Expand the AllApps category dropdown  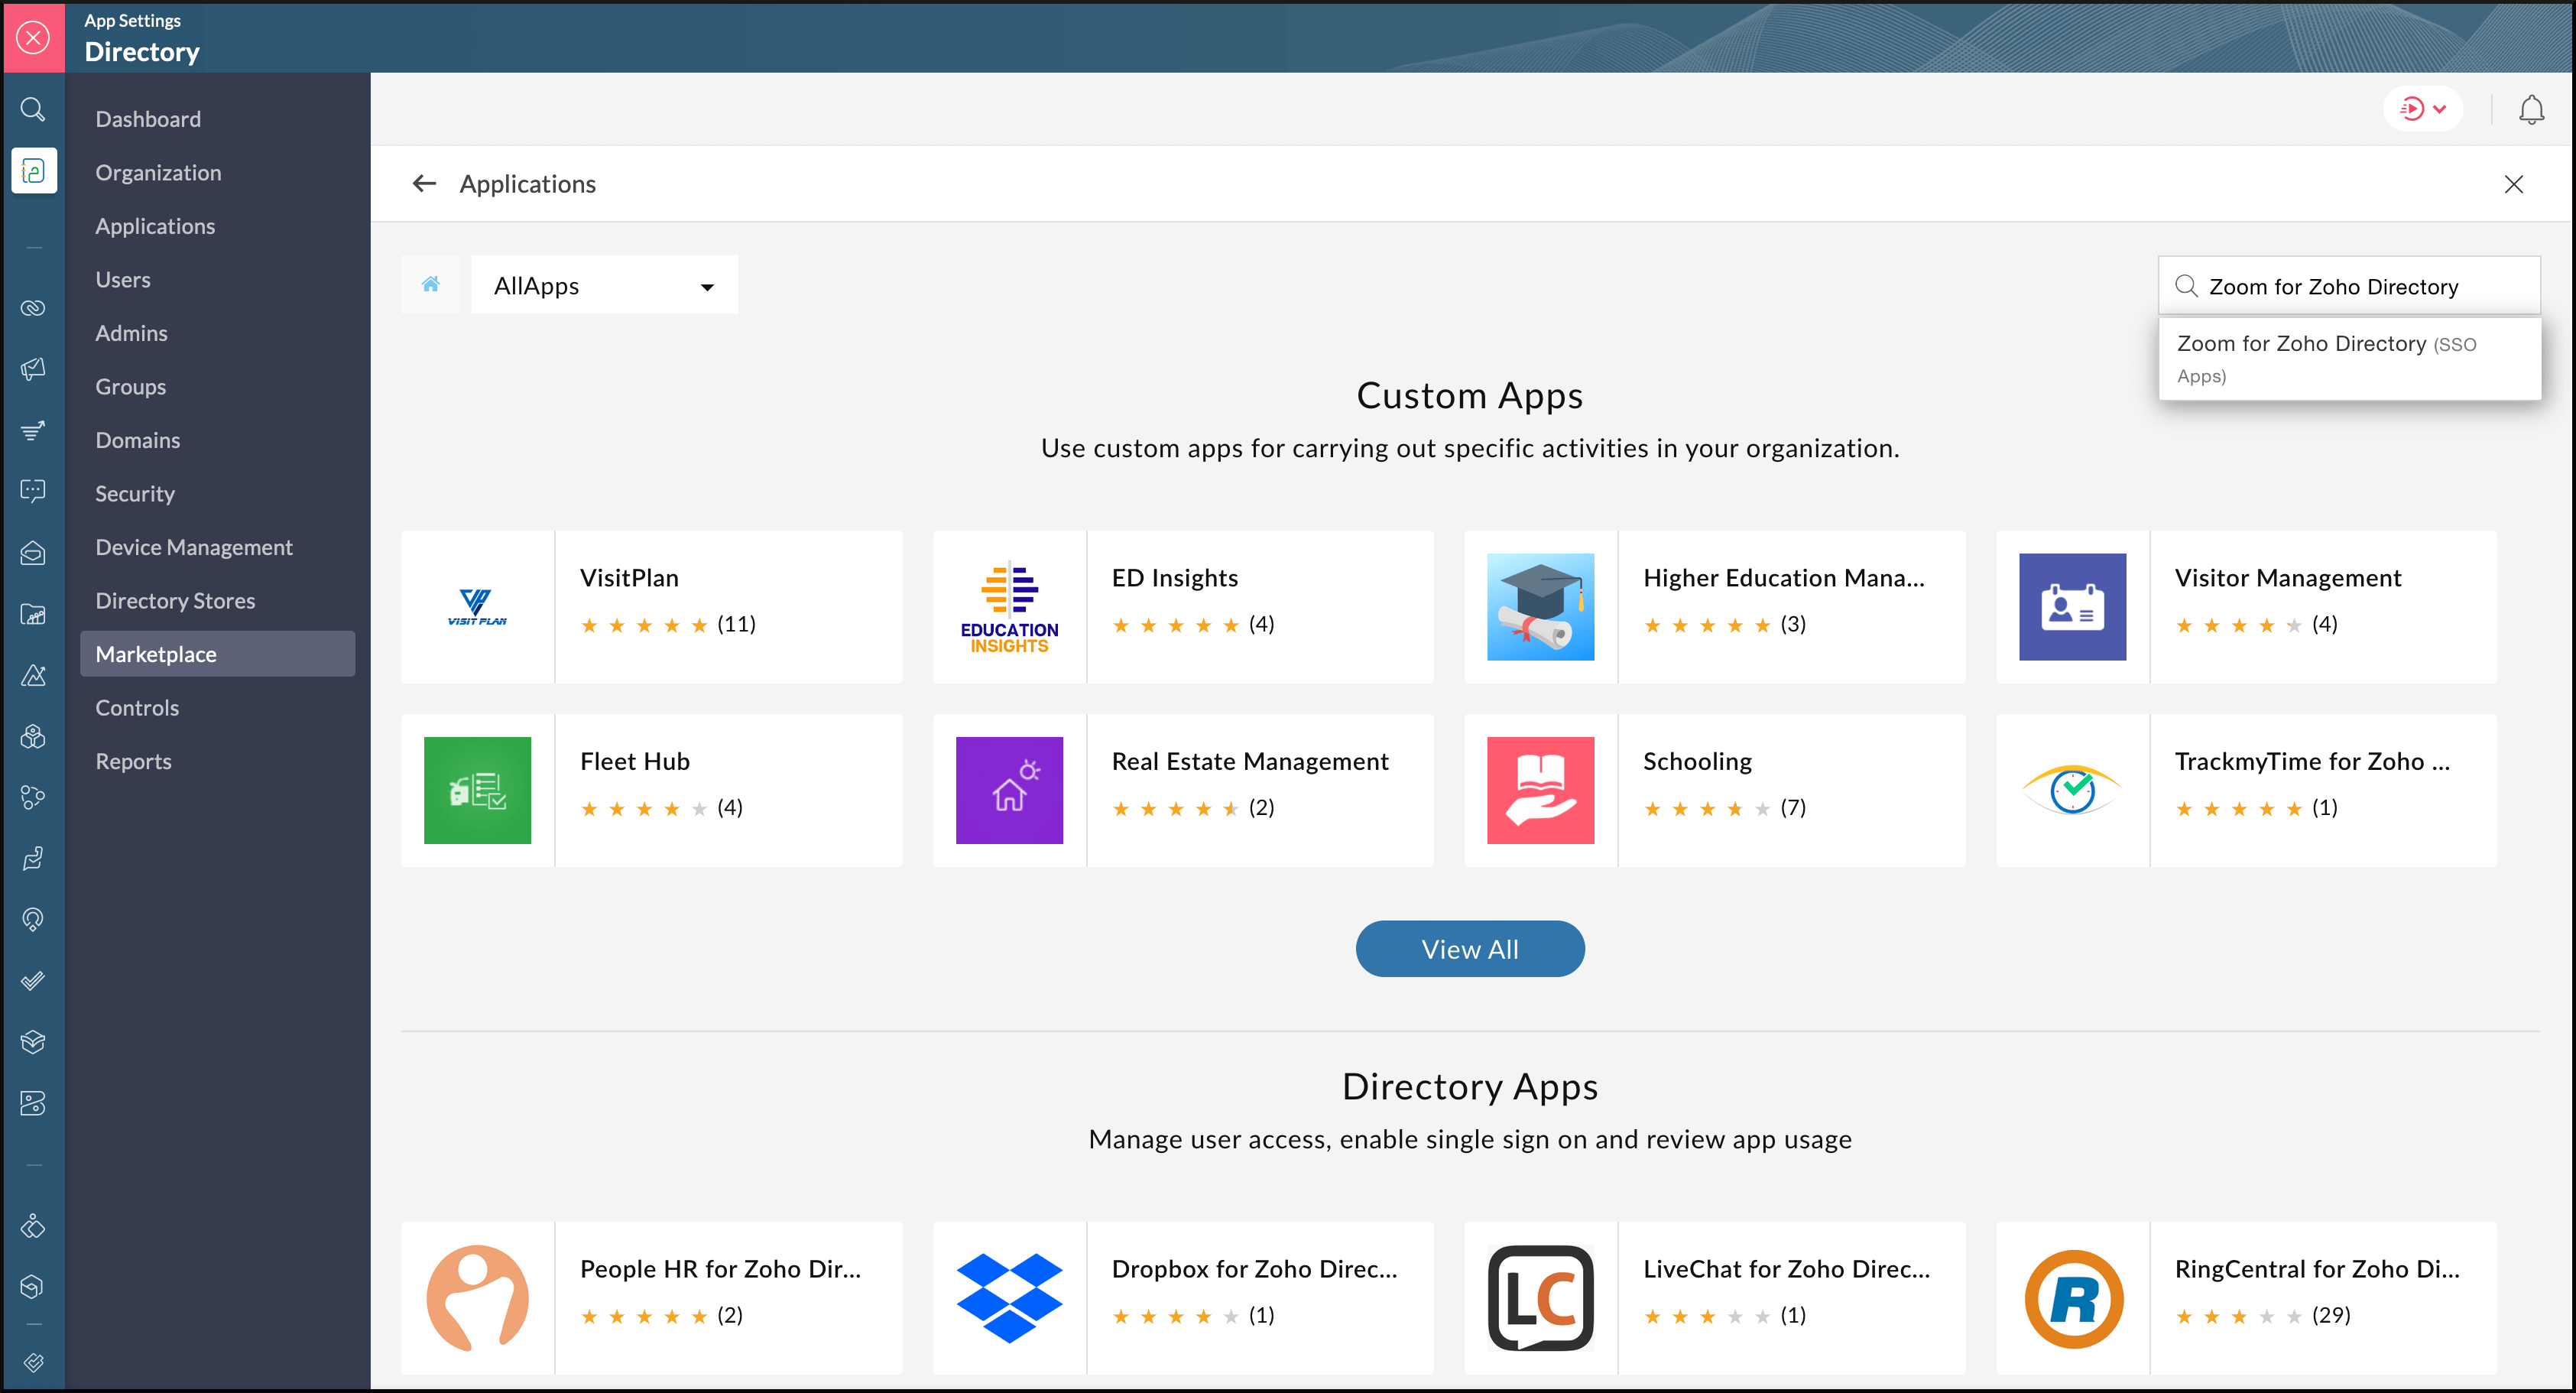[604, 286]
